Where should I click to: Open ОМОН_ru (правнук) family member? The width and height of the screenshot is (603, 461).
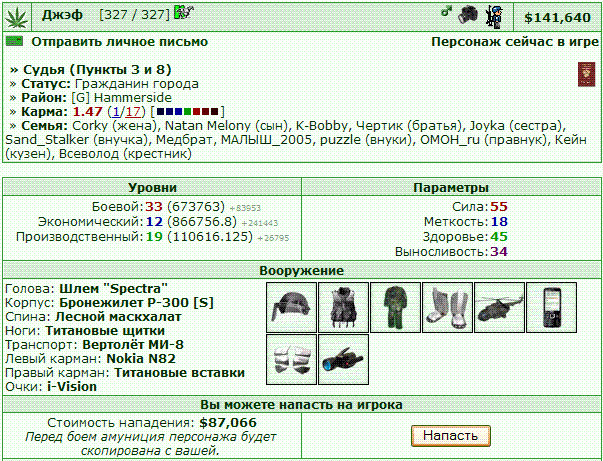[483, 140]
